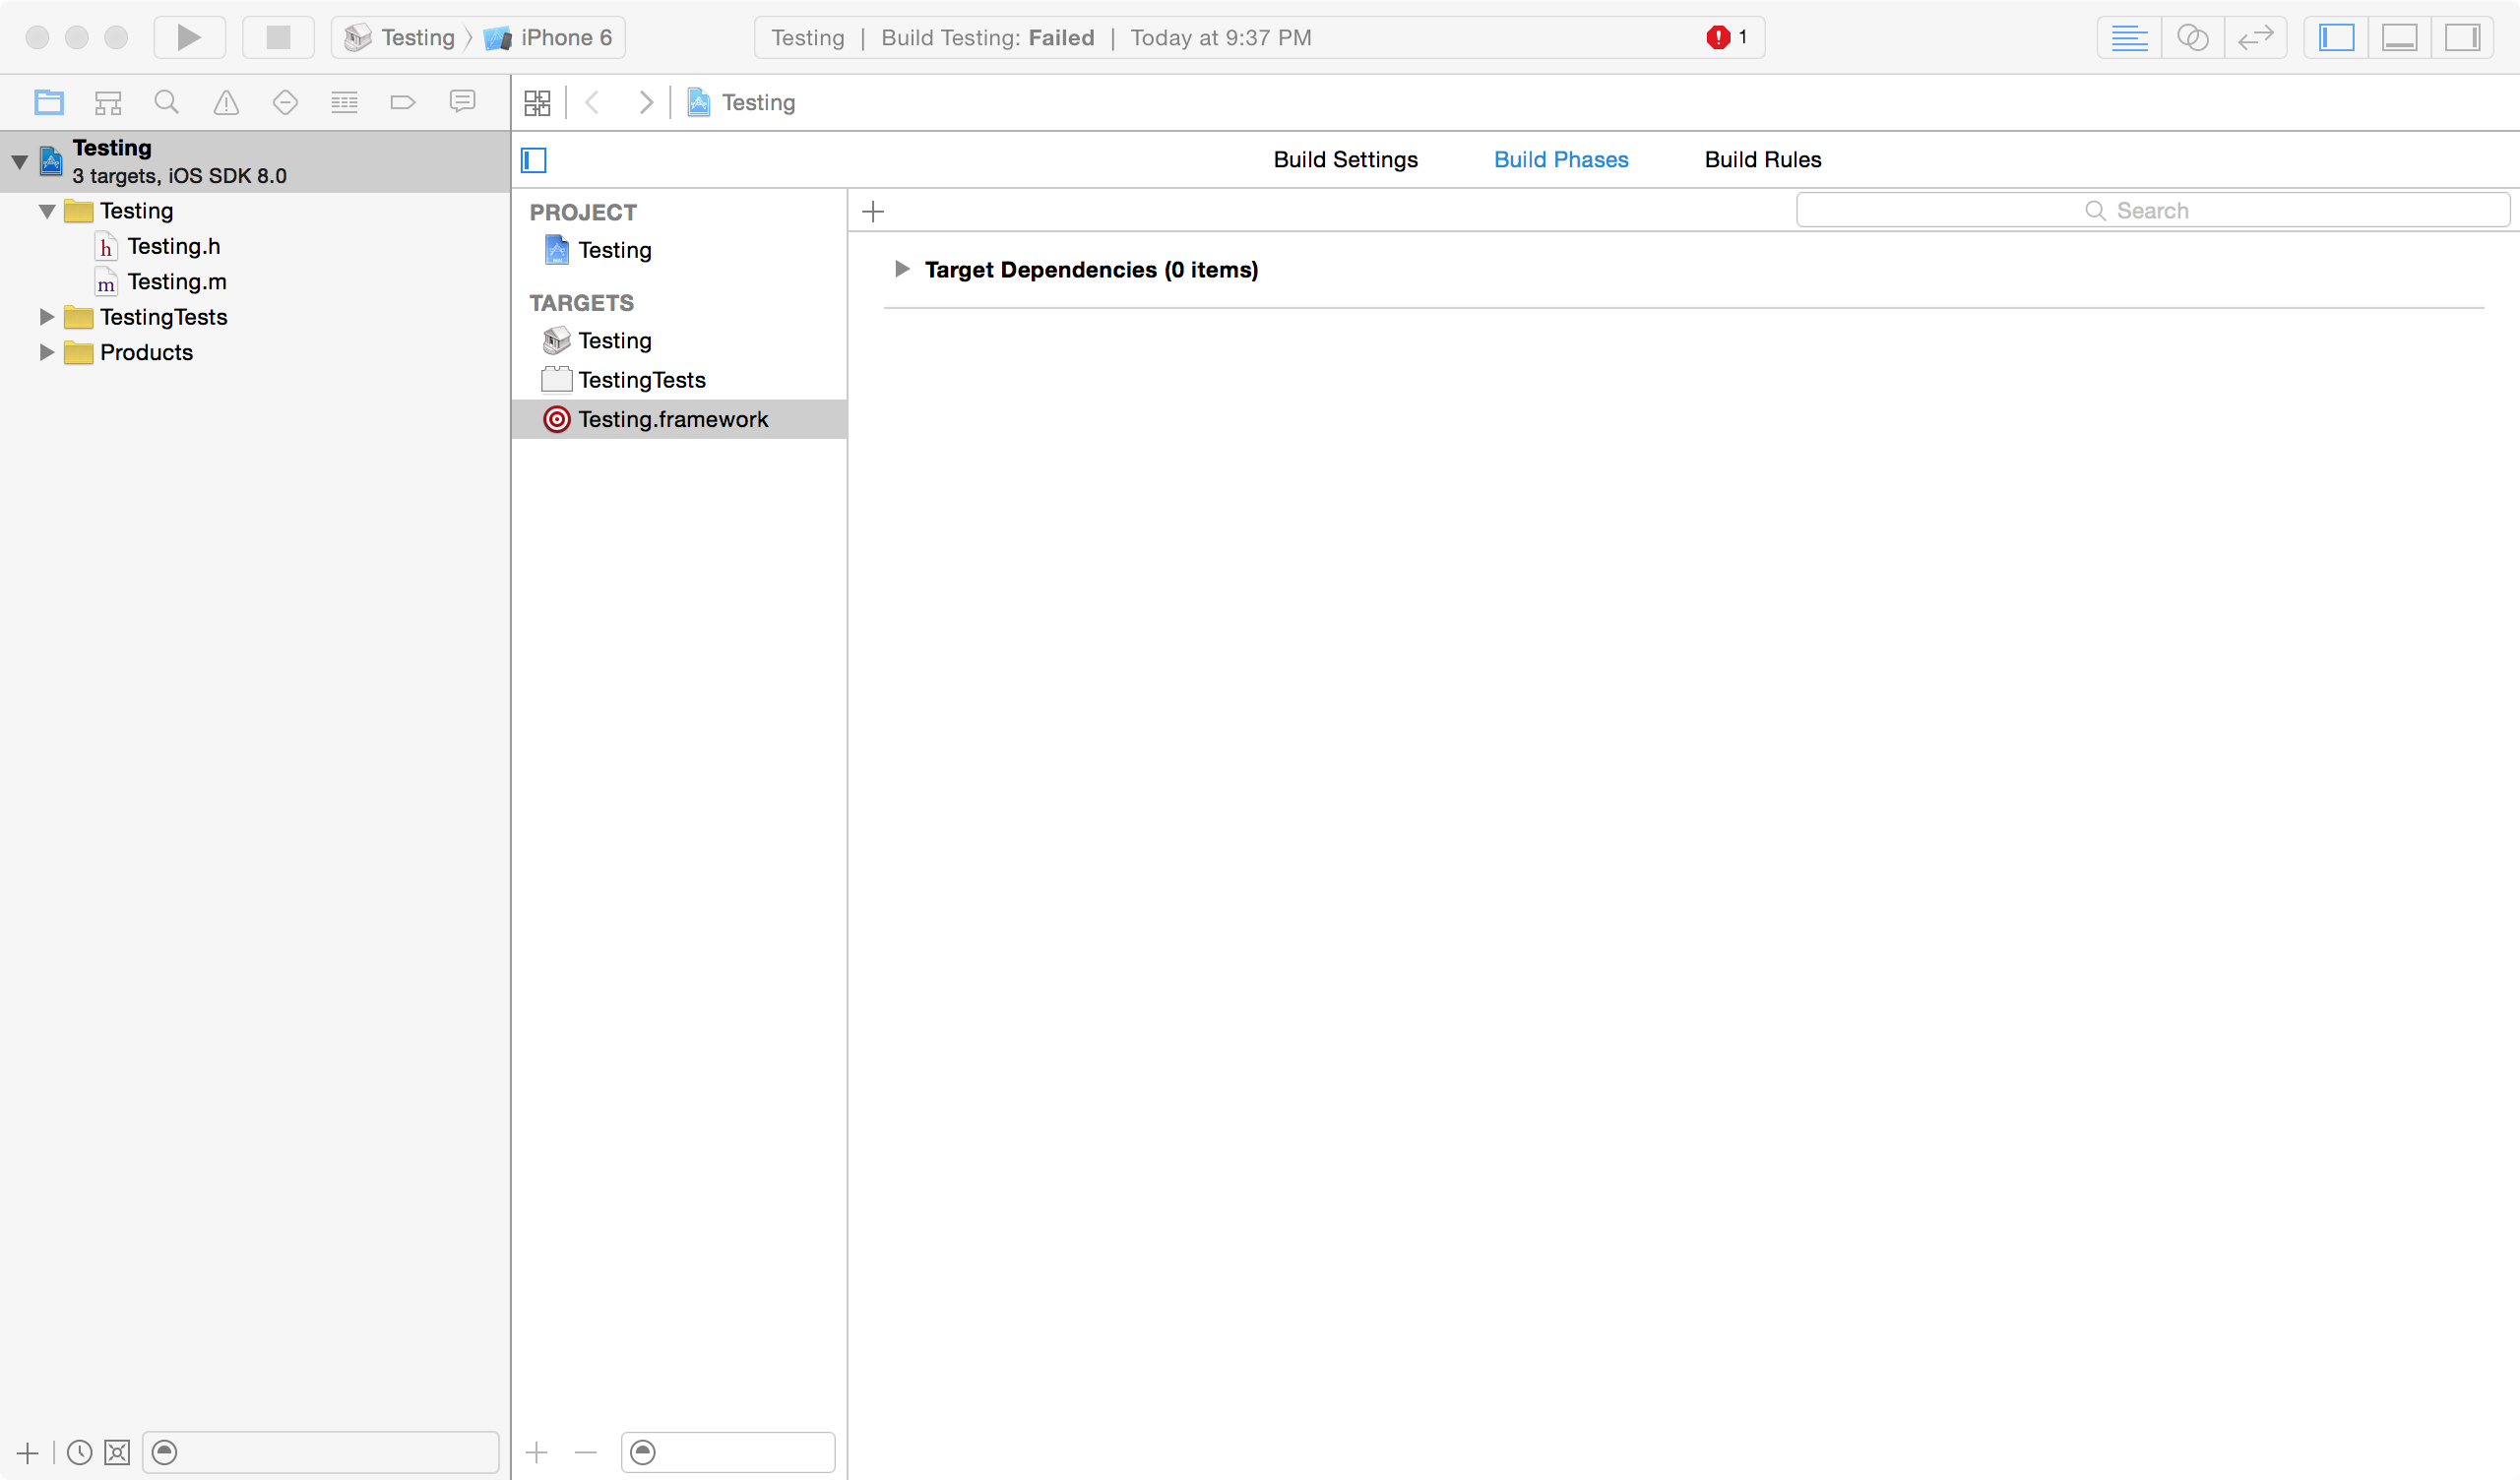Click the Run build play button
Screen dimensions: 2520x1480
pos(189,38)
